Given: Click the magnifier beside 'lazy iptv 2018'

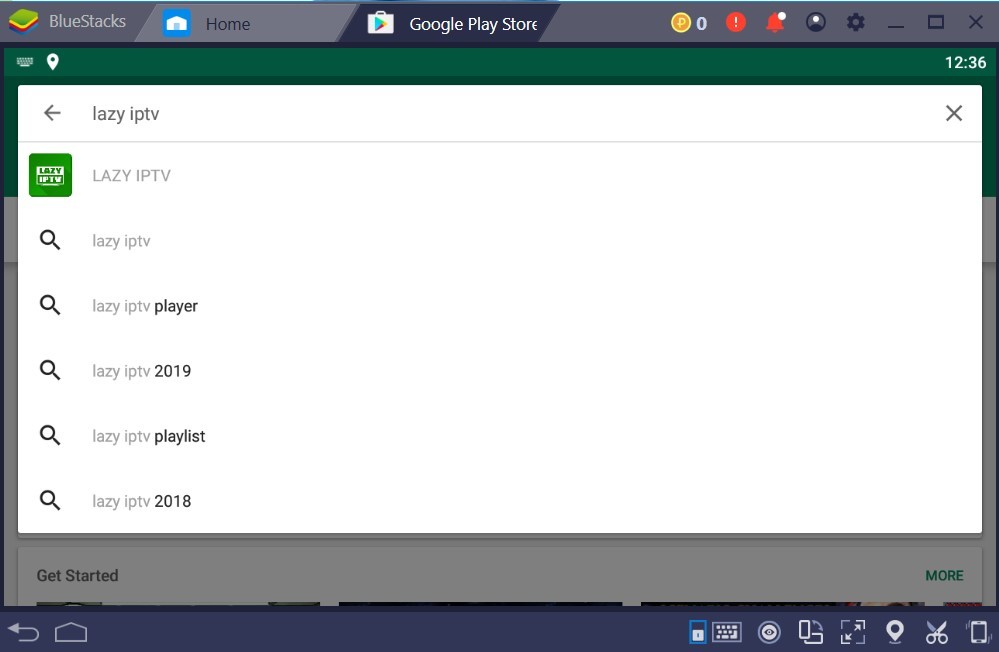Looking at the screenshot, I should (x=50, y=500).
